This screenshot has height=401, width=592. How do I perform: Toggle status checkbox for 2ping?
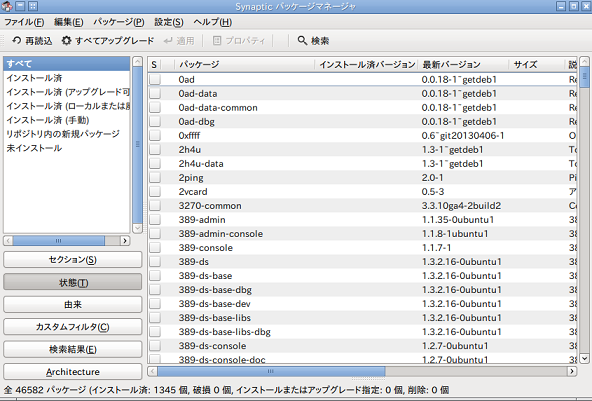tap(155, 177)
